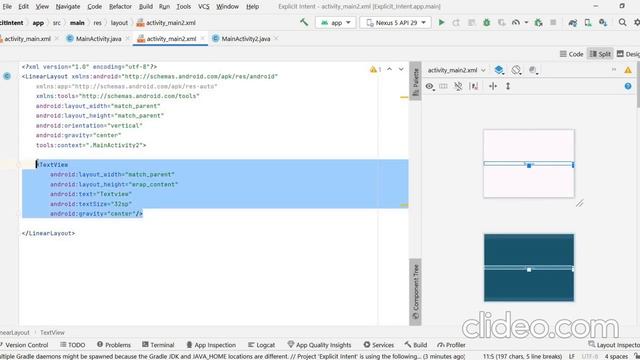Screen dimensions: 640x360
Task: Go to previous highlighted error arrow
Action: click(390, 69)
